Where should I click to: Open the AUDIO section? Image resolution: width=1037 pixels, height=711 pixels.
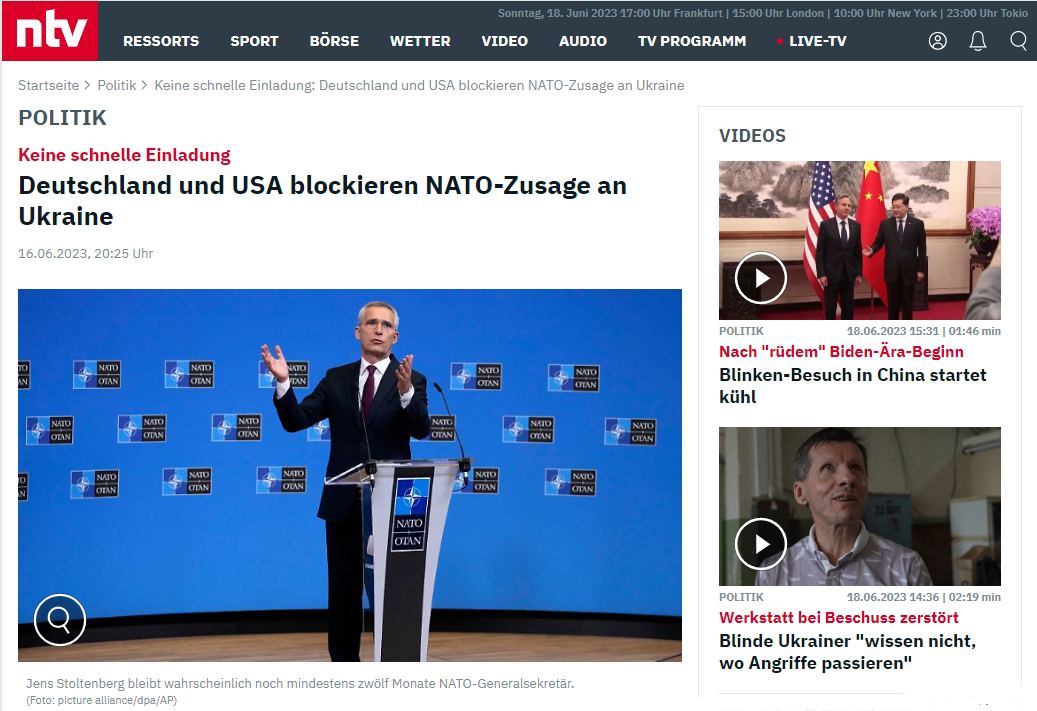(x=583, y=41)
